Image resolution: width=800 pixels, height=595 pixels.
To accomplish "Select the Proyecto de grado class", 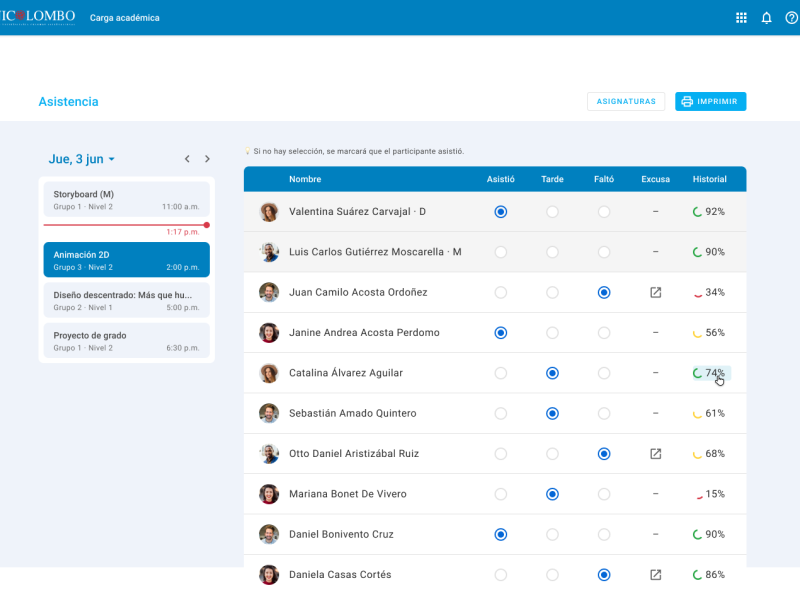I will click(x=126, y=341).
